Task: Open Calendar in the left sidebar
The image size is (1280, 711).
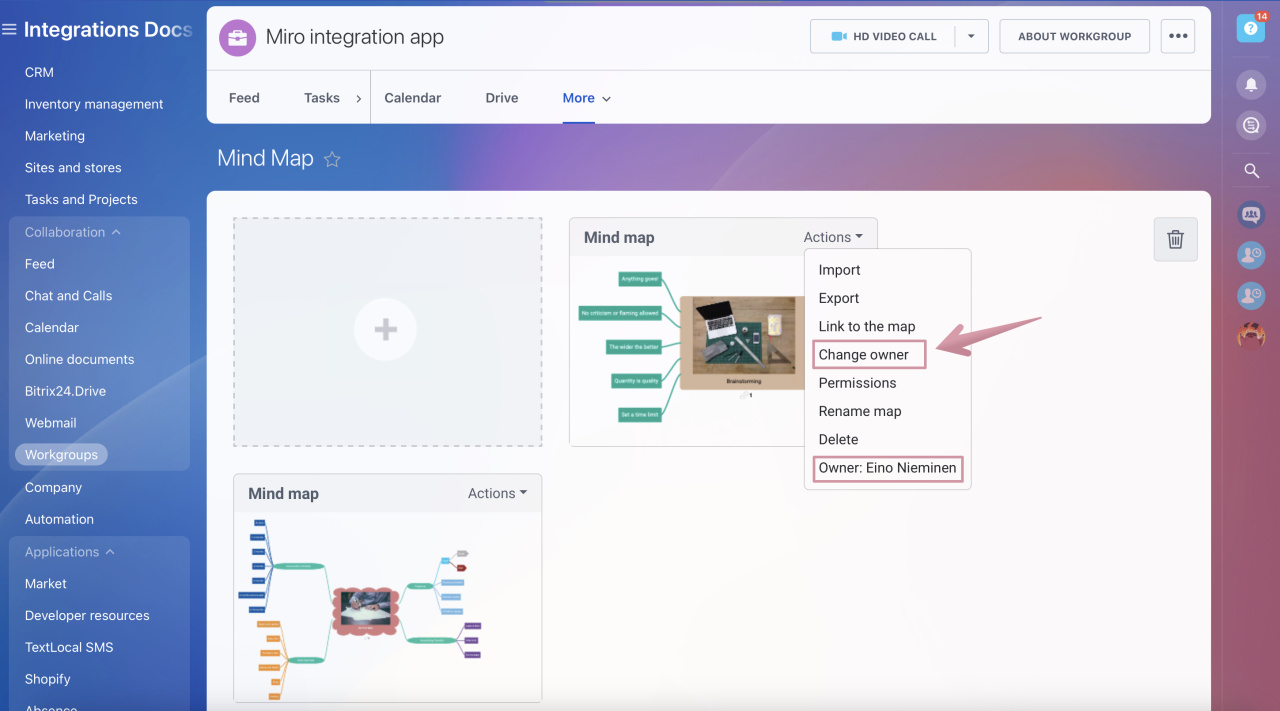Action: tap(52, 328)
